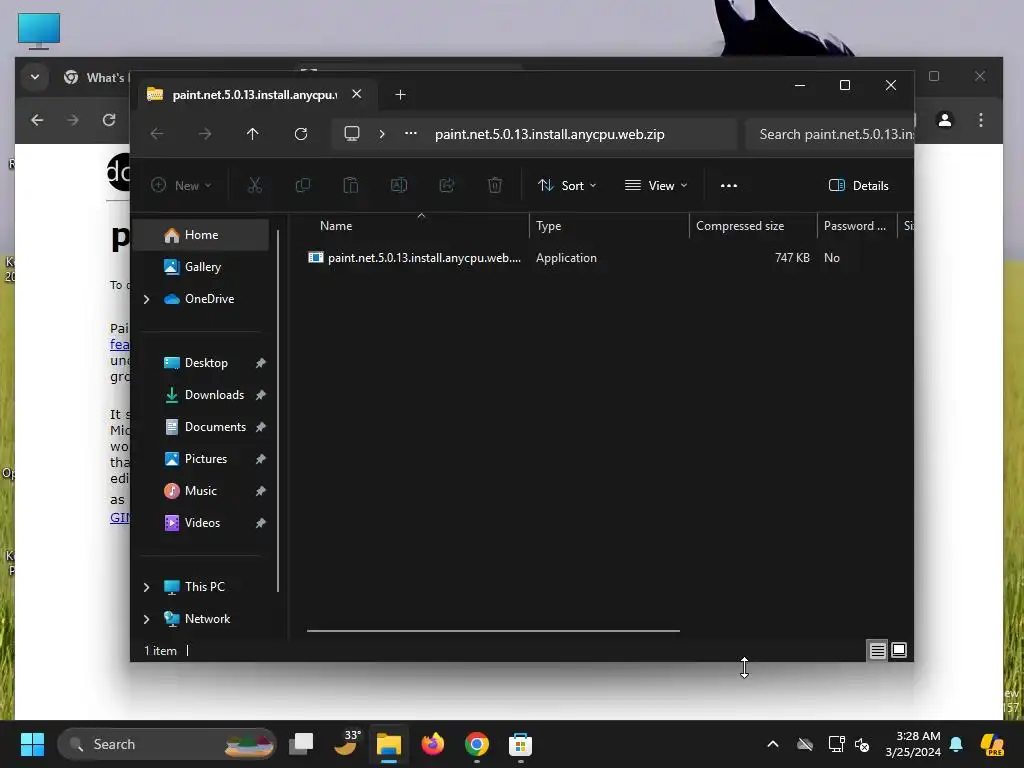Click the Copy icon in Explorer toolbar

click(302, 185)
